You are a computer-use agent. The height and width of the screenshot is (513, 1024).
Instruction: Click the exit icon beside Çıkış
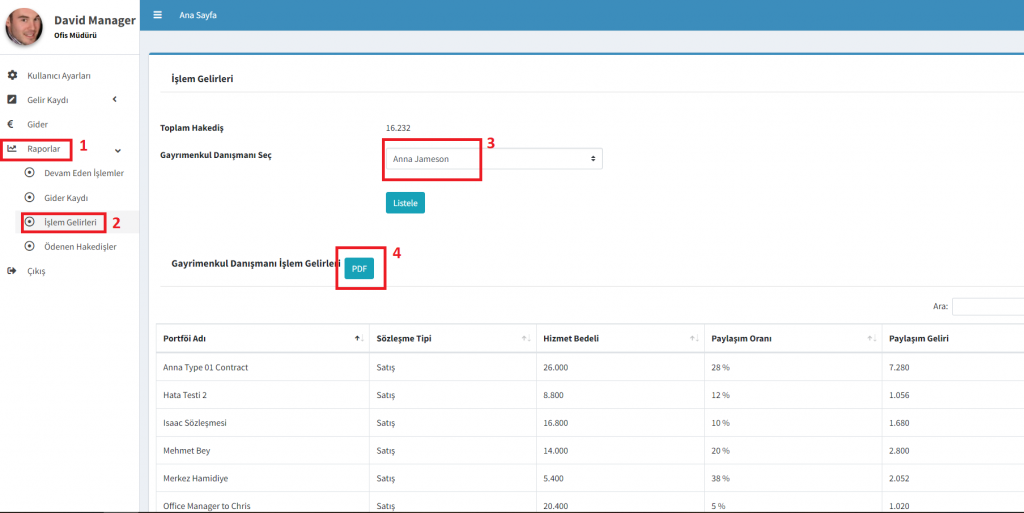coord(12,271)
